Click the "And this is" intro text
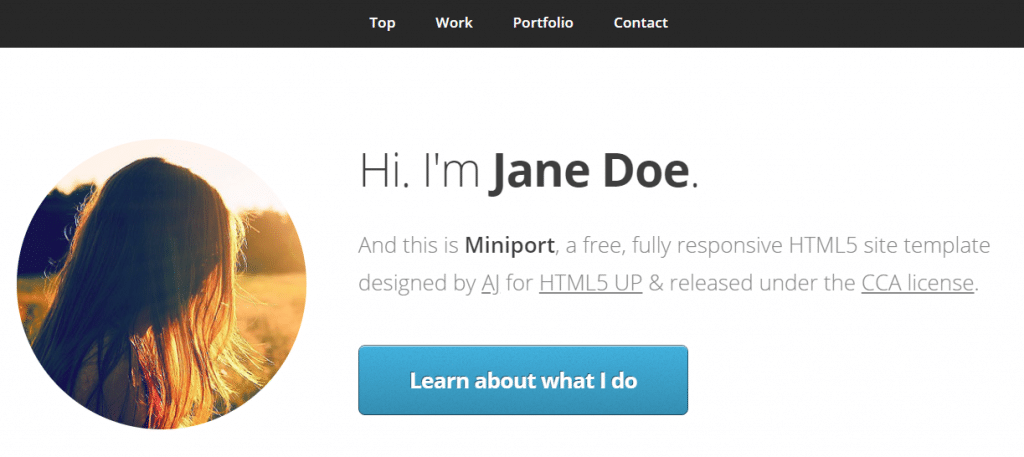This screenshot has height=457, width=1024. pos(408,246)
